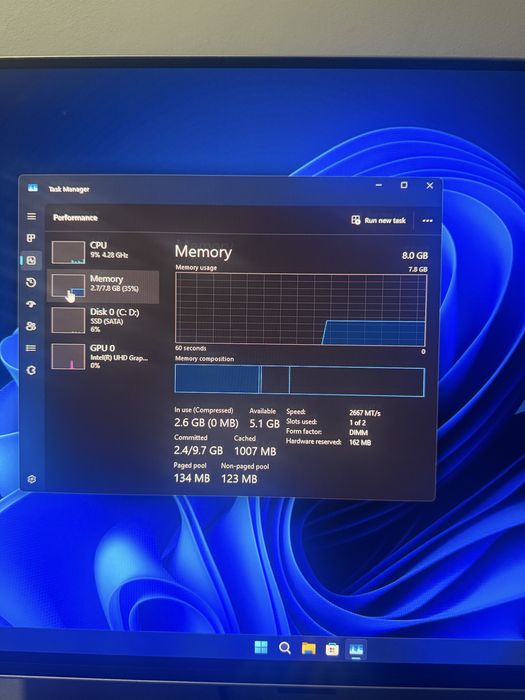Select Disk 0 (C: D:) entry
The width and height of the screenshot is (525, 700).
pos(103,320)
